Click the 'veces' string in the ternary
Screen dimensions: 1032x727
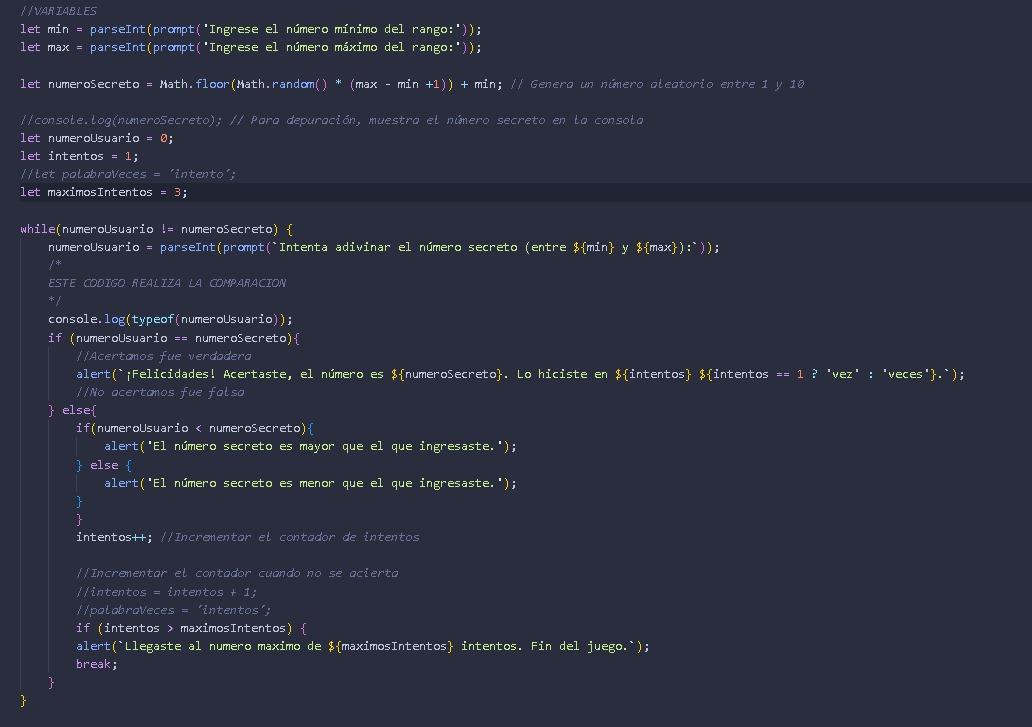tap(905, 374)
